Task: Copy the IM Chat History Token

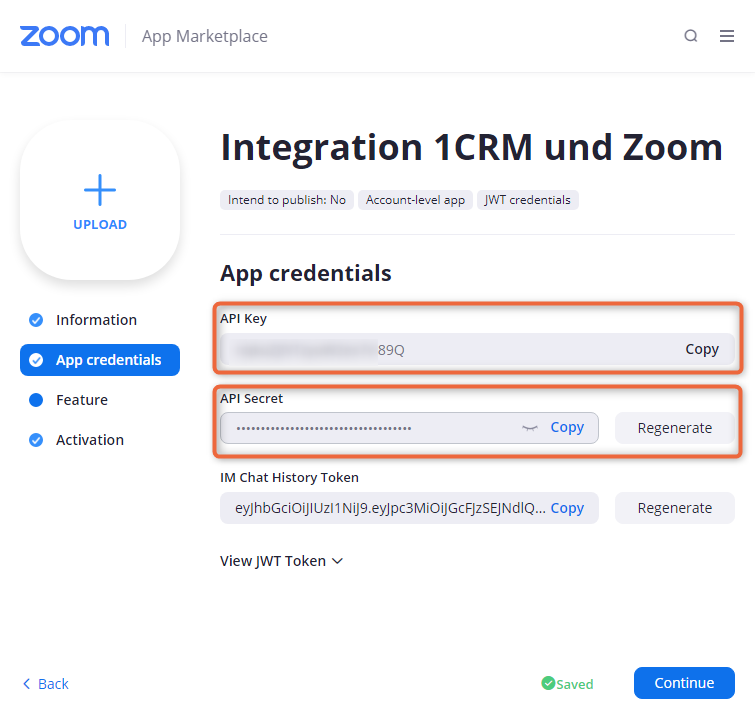Action: 567,508
